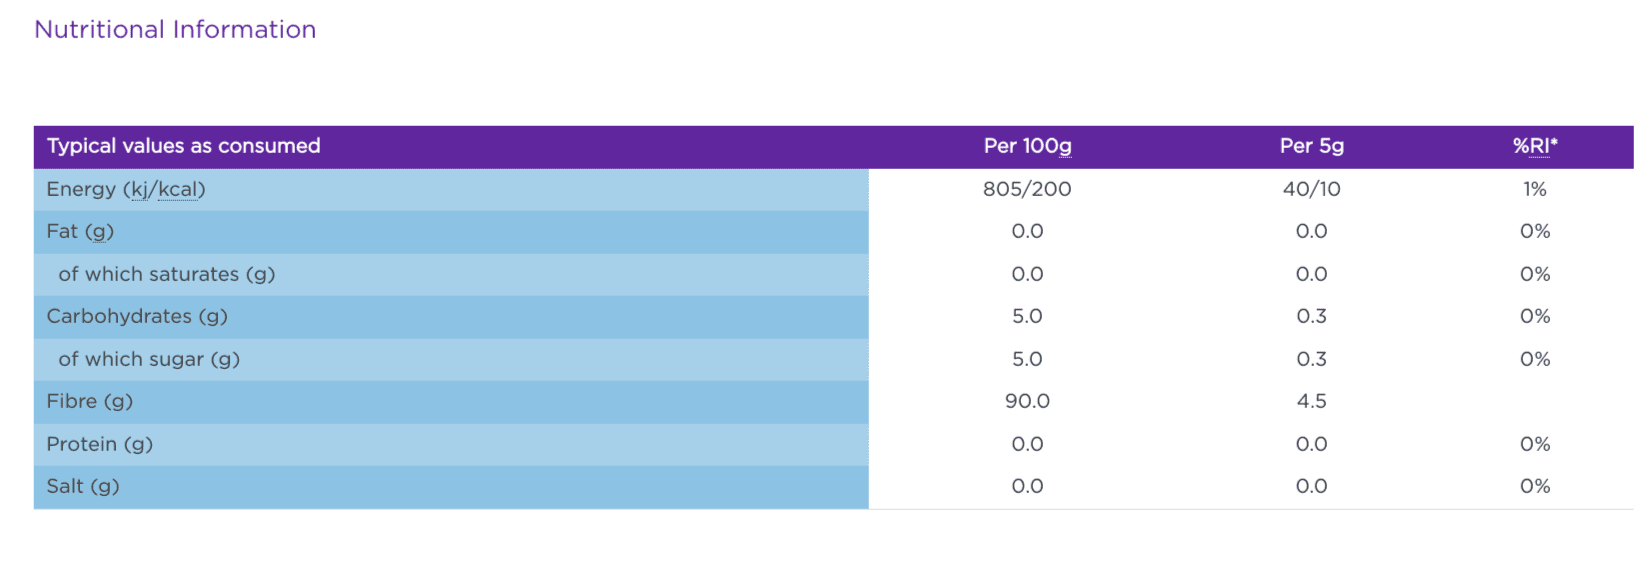Click the 40/10 energy per 5g value
This screenshot has width=1650, height=575.
(1311, 189)
